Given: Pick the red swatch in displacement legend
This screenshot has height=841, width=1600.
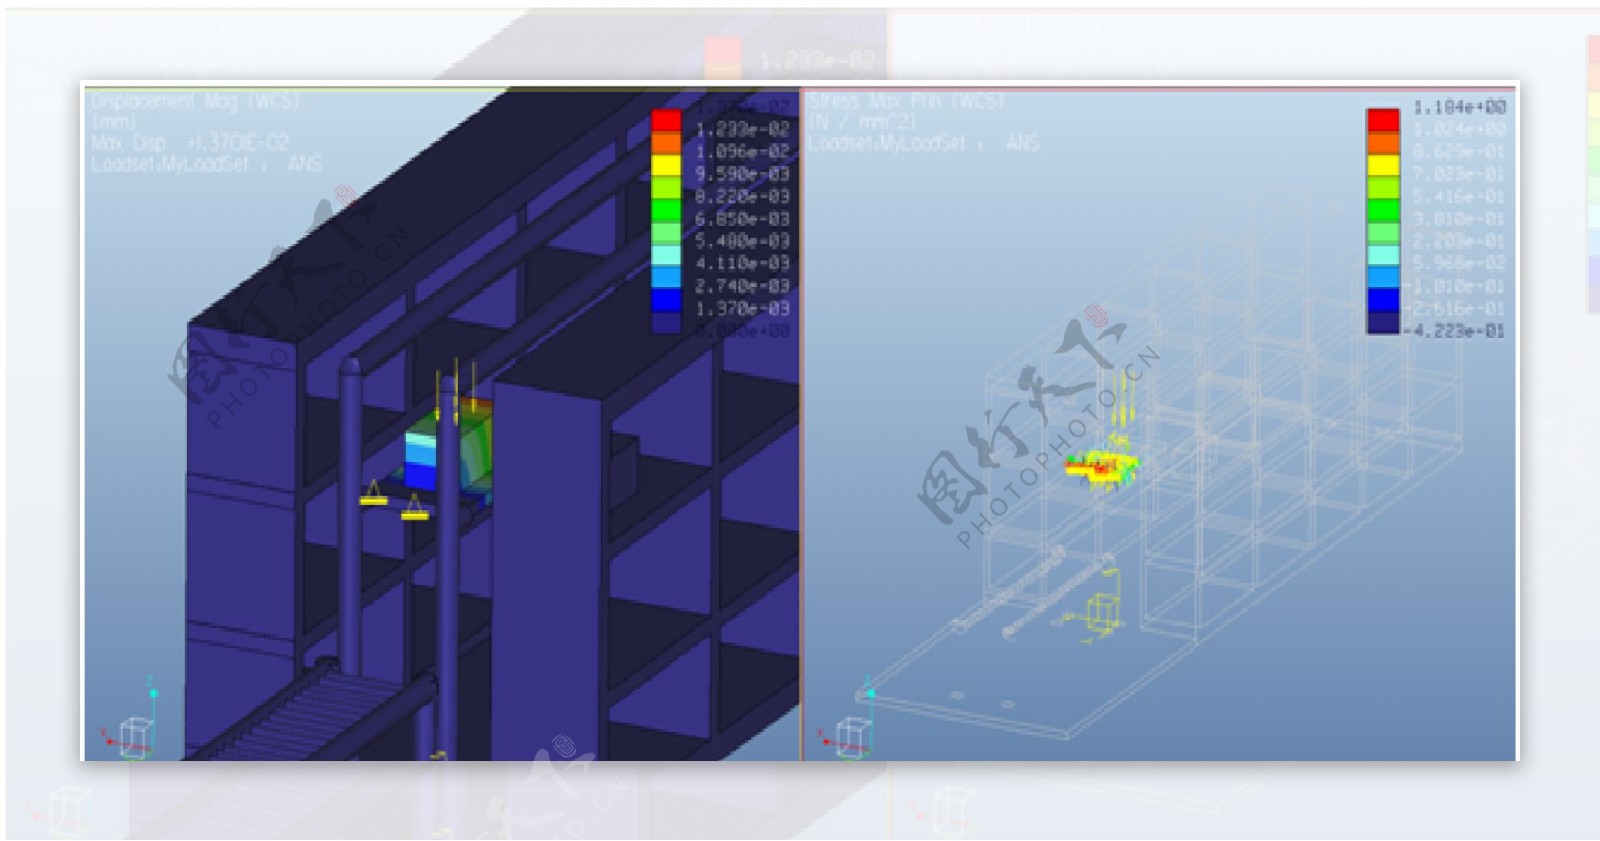Looking at the screenshot, I should coord(666,121).
